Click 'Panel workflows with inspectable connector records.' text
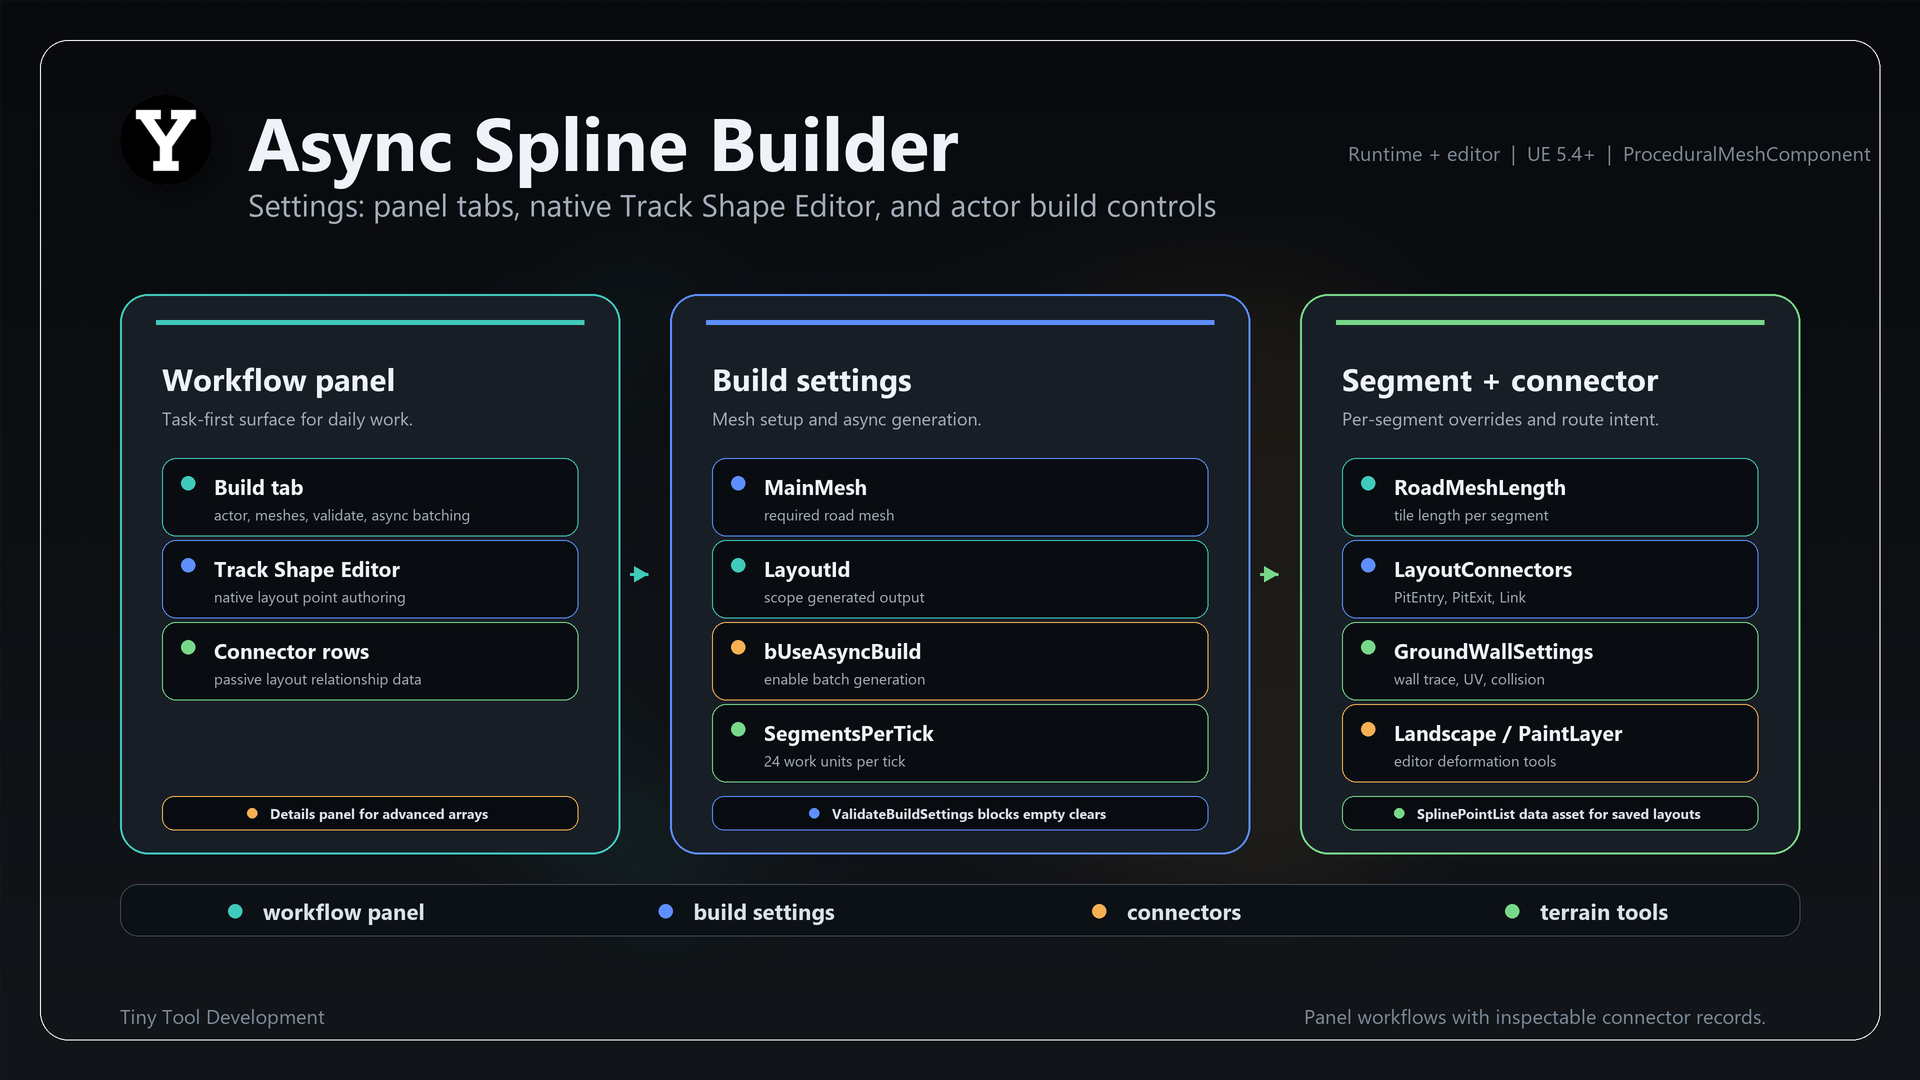Viewport: 1920px width, 1080px height. click(1534, 1017)
